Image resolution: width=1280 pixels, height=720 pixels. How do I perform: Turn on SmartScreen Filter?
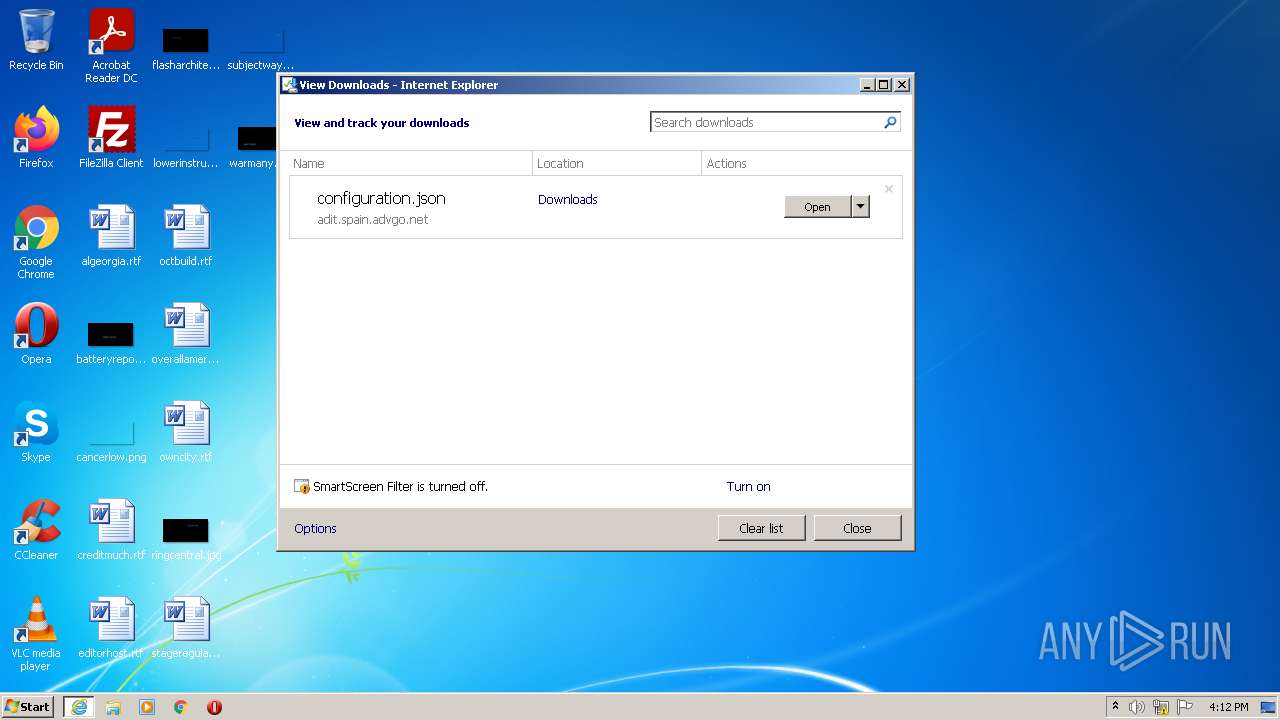click(x=748, y=486)
